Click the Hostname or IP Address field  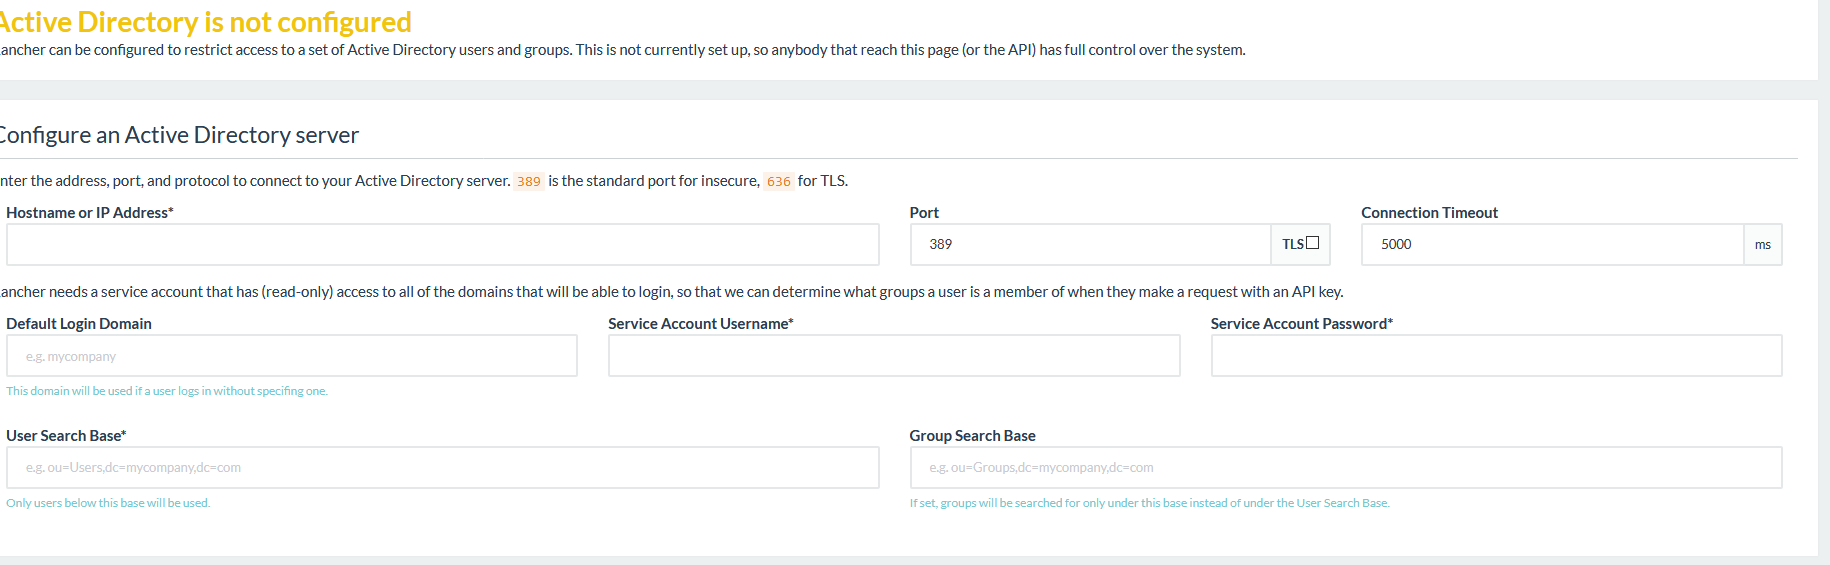click(443, 244)
